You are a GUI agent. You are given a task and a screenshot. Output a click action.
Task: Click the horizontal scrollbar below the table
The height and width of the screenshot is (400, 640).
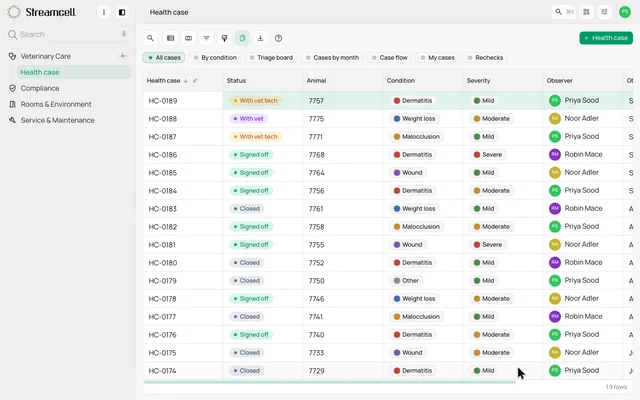[330, 382]
